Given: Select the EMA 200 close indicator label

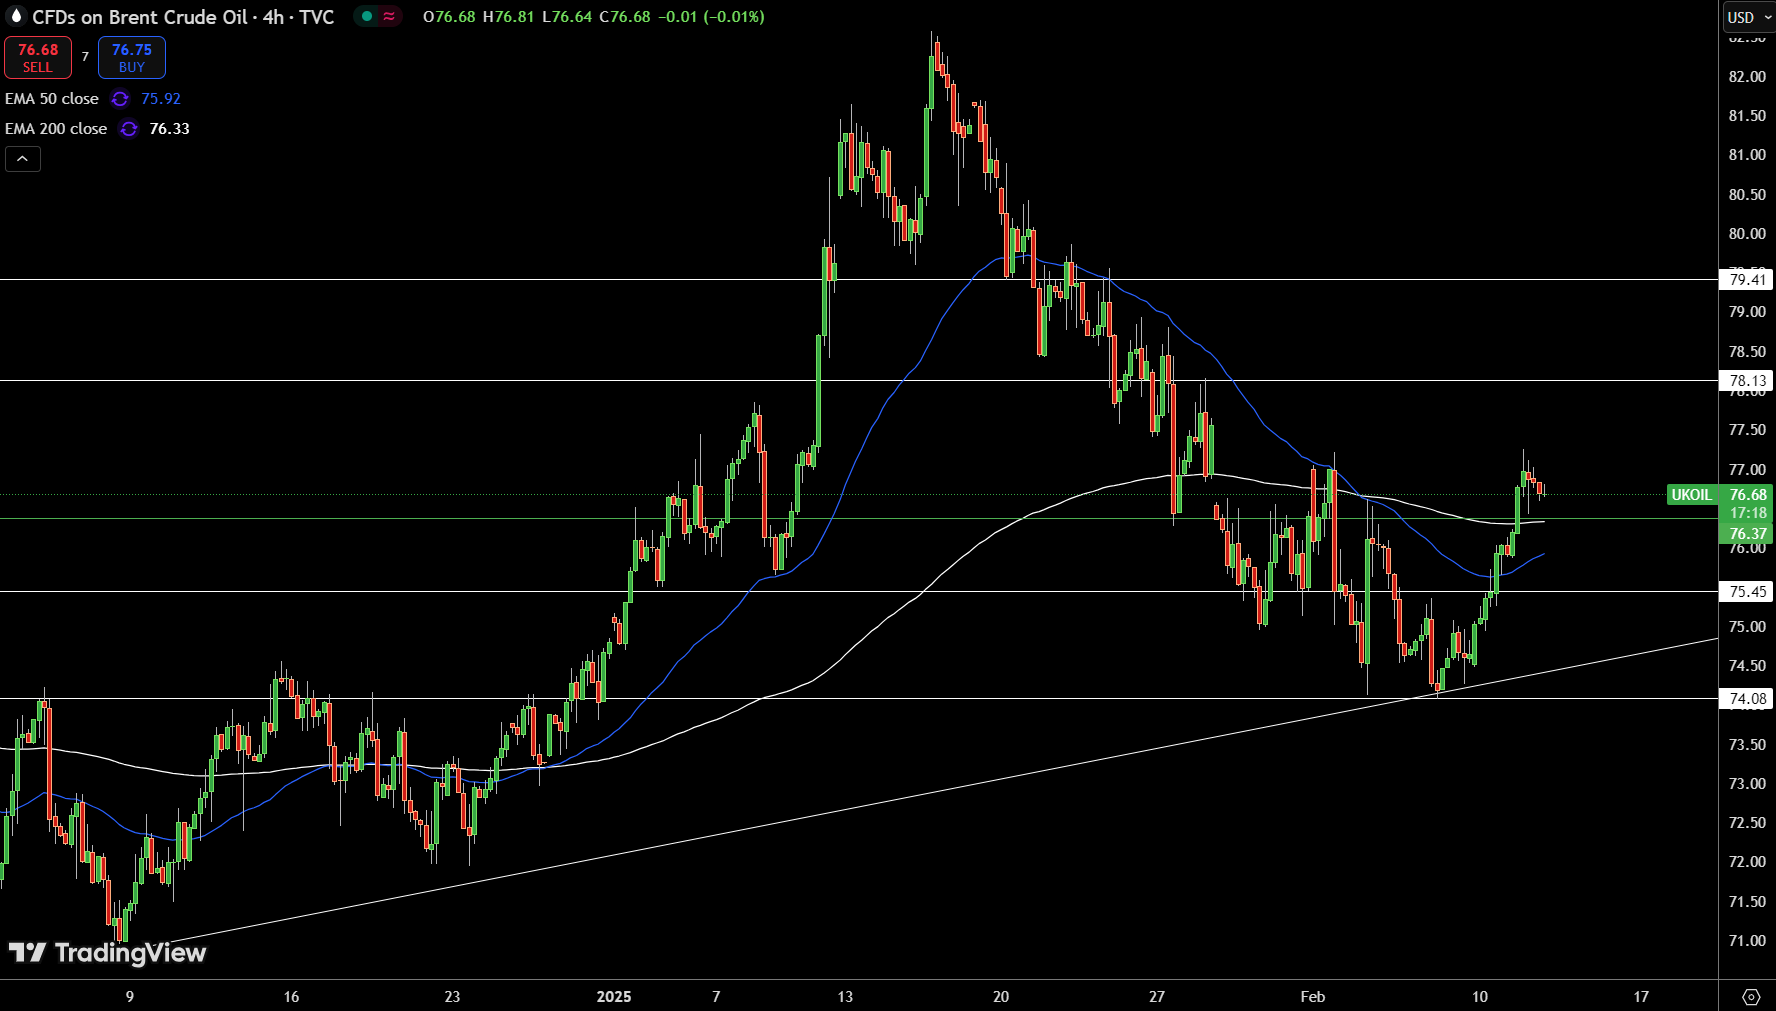Looking at the screenshot, I should (56, 129).
